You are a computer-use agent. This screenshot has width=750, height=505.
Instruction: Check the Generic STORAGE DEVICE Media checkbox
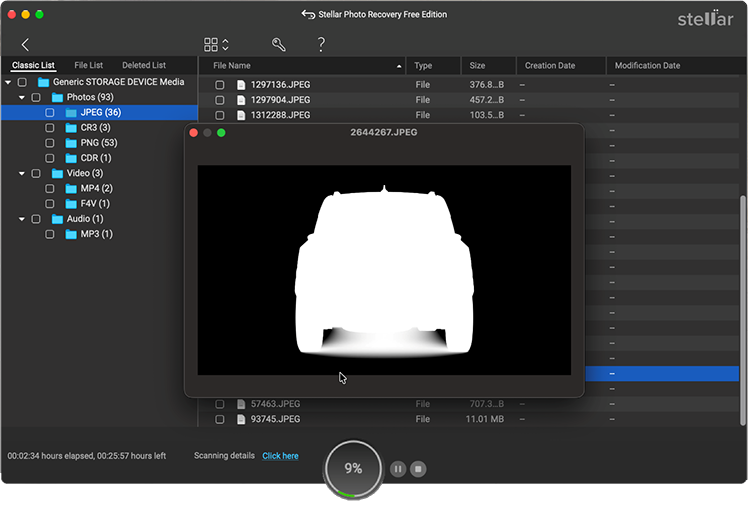pos(22,82)
